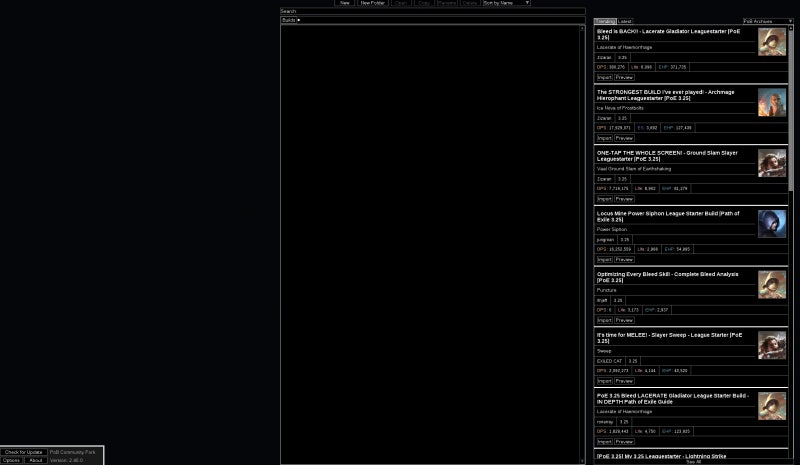
Task: Open 'It's time for MELEE' Slayer Sweep title
Action: 669,338
